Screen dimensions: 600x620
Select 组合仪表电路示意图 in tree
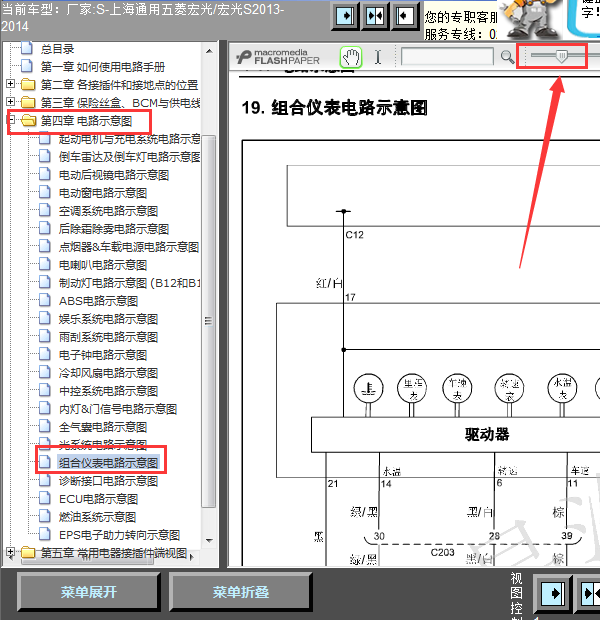pyautogui.click(x=108, y=463)
